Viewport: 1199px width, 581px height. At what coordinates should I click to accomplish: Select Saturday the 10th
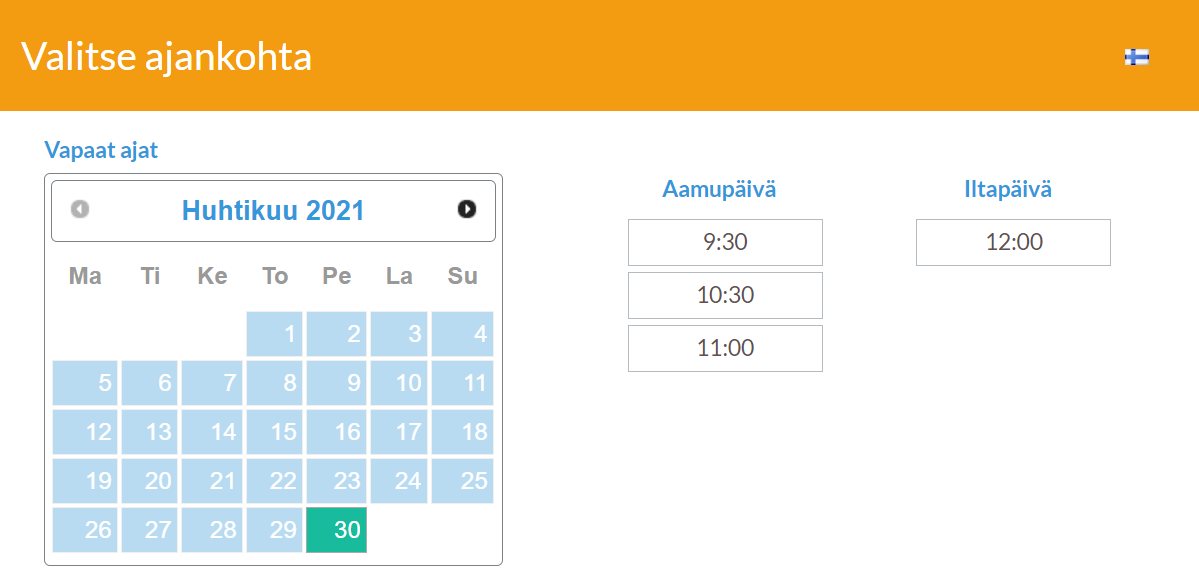click(x=398, y=383)
